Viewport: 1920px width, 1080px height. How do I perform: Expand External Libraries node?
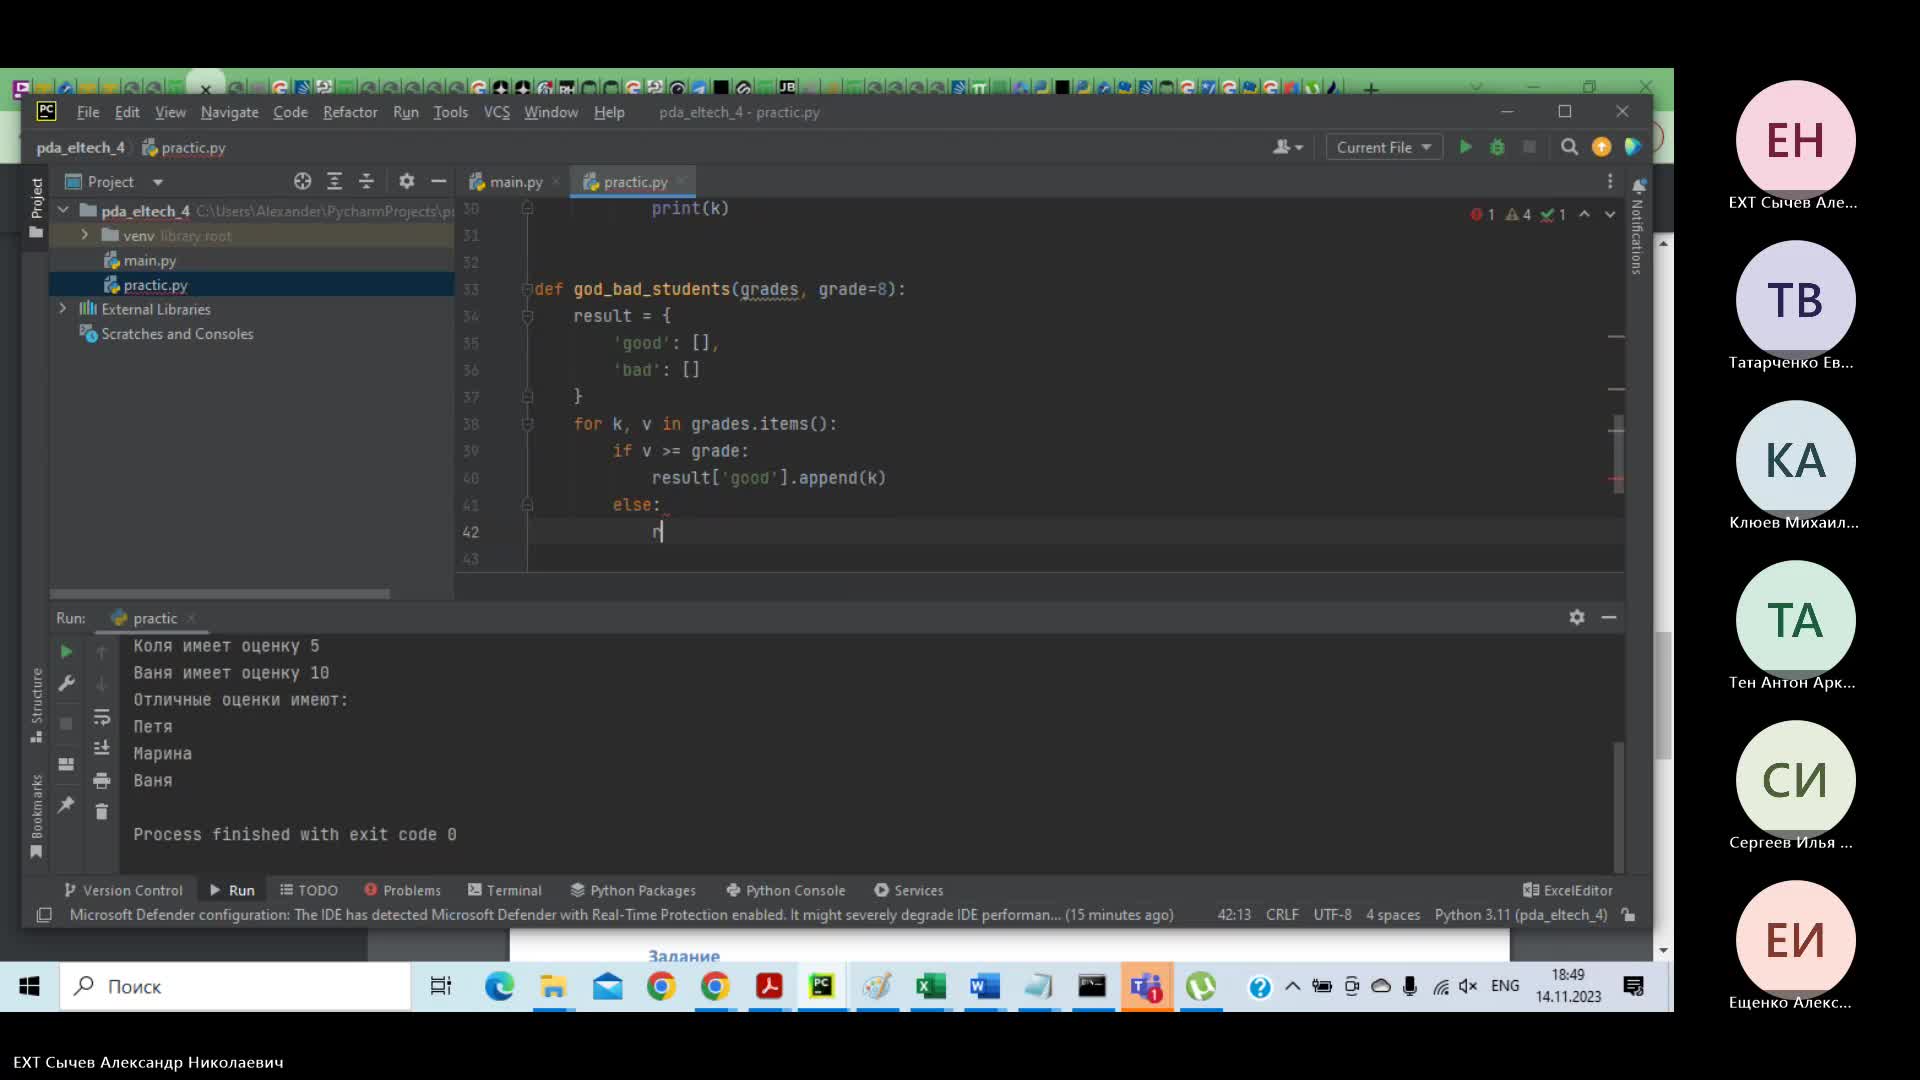click(63, 309)
